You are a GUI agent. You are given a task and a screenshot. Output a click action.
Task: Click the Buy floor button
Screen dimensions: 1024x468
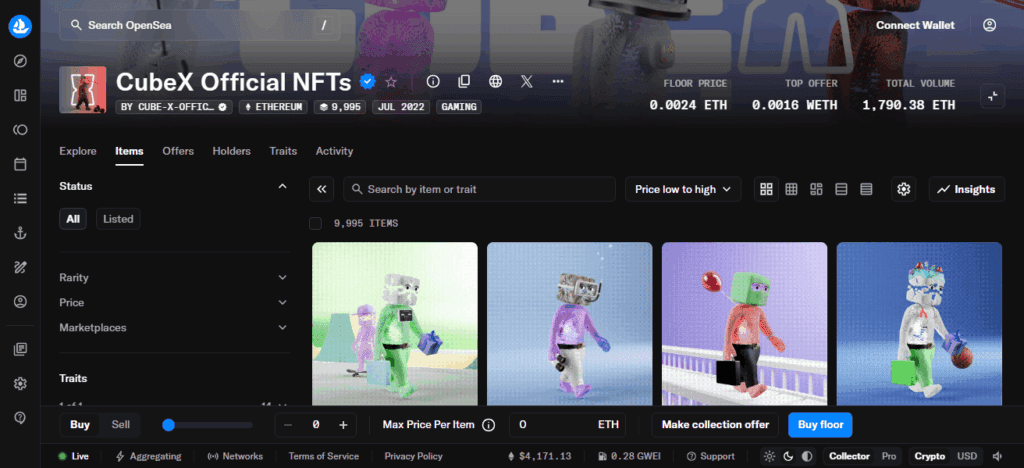click(x=820, y=425)
